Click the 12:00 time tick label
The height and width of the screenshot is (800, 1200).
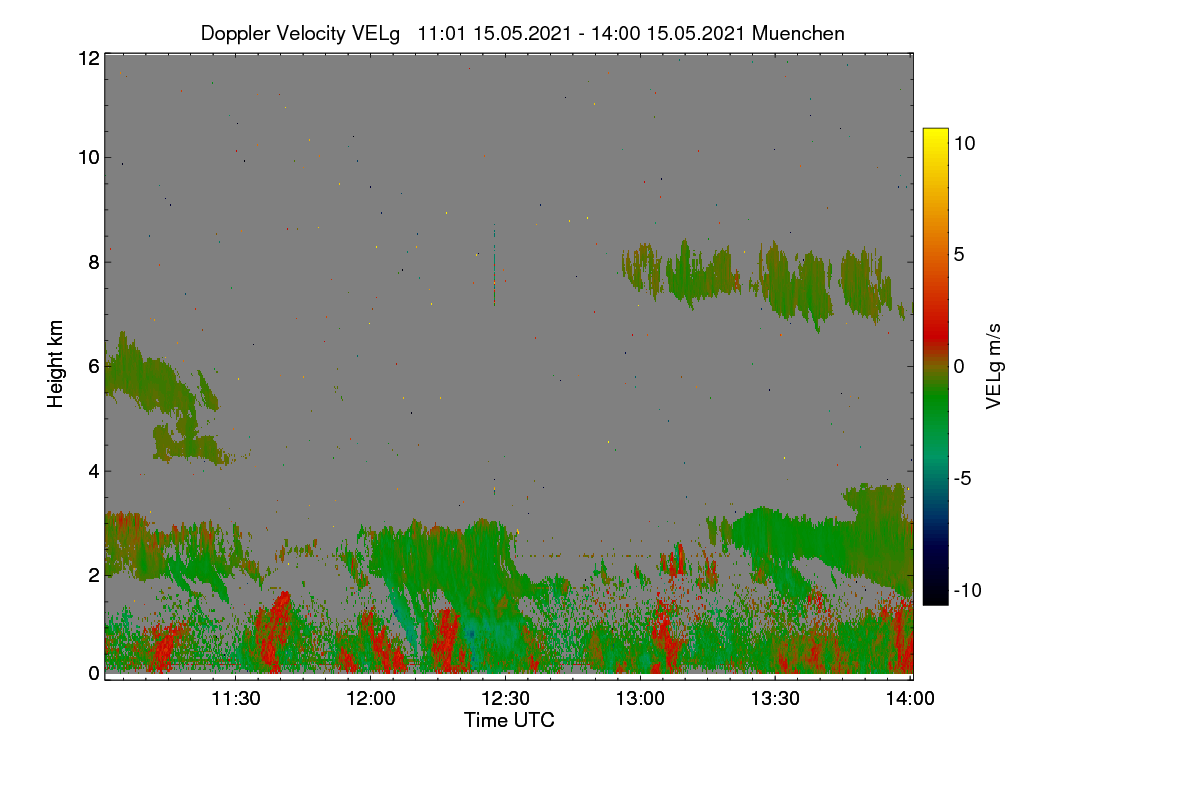click(x=371, y=699)
